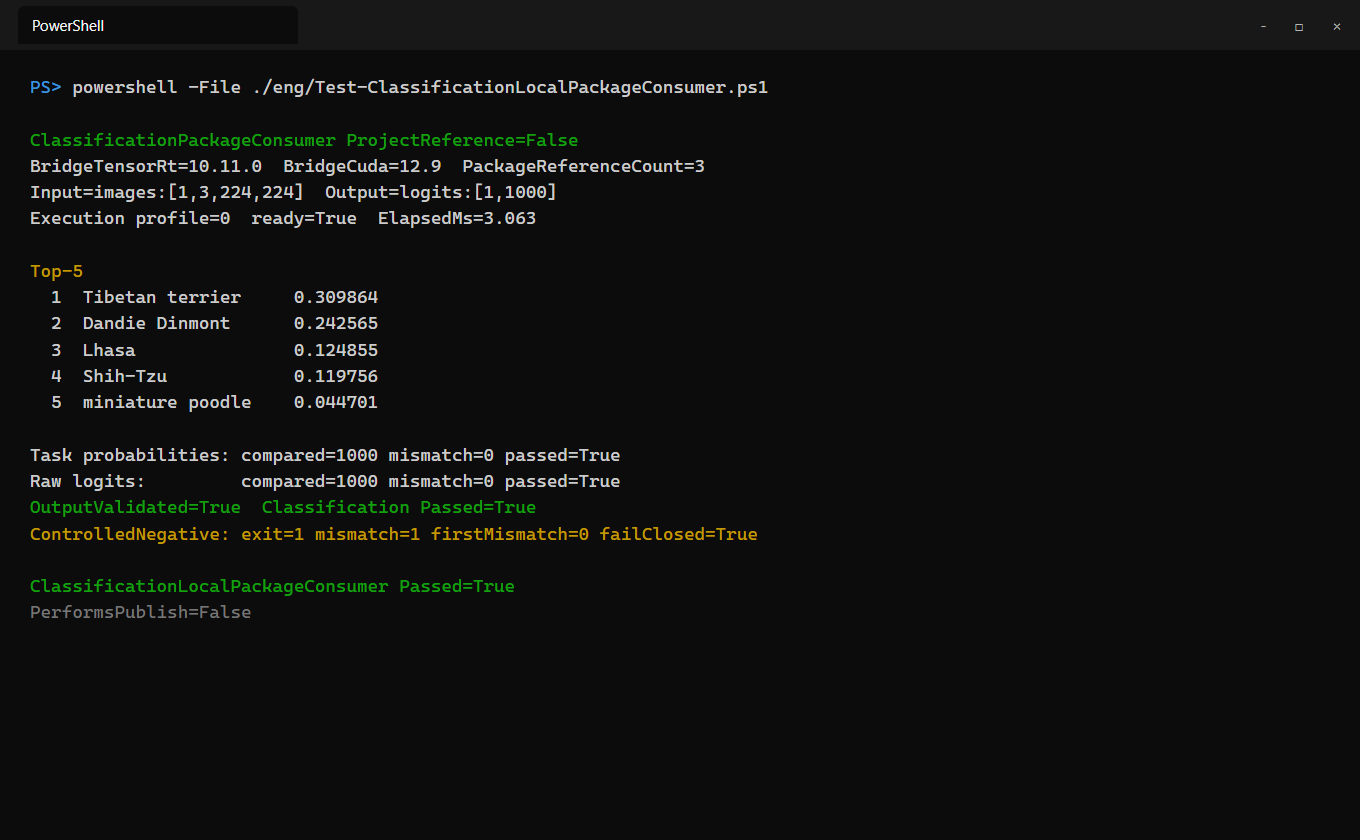The height and width of the screenshot is (840, 1360).
Task: Click Input=images:[1,3,224,224] text
Action: (167, 192)
